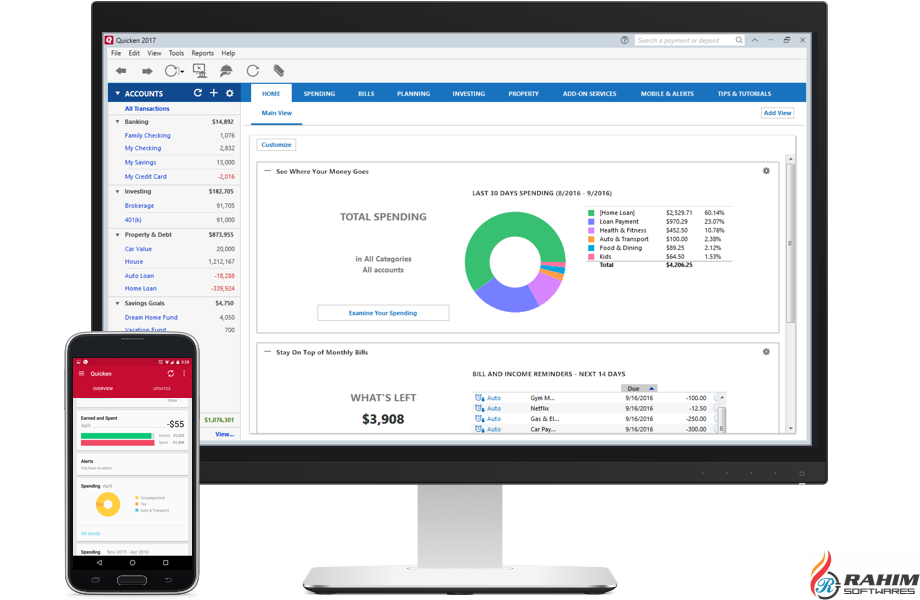Click the reminder icon on the Gas & El... row

coord(479,419)
